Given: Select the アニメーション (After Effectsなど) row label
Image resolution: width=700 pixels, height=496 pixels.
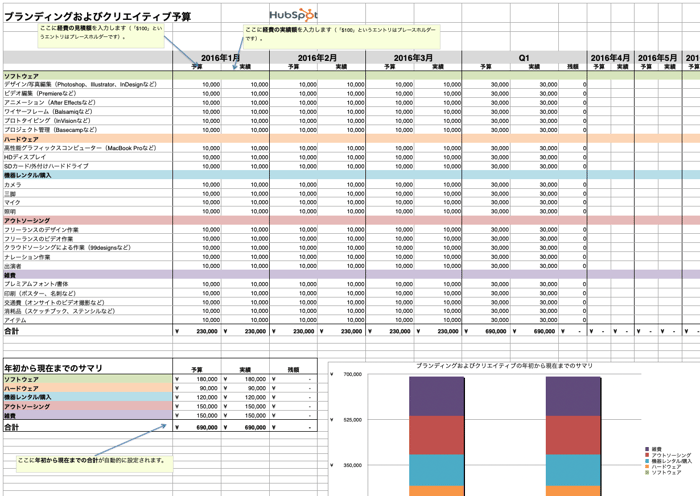Looking at the screenshot, I should tap(50, 103).
